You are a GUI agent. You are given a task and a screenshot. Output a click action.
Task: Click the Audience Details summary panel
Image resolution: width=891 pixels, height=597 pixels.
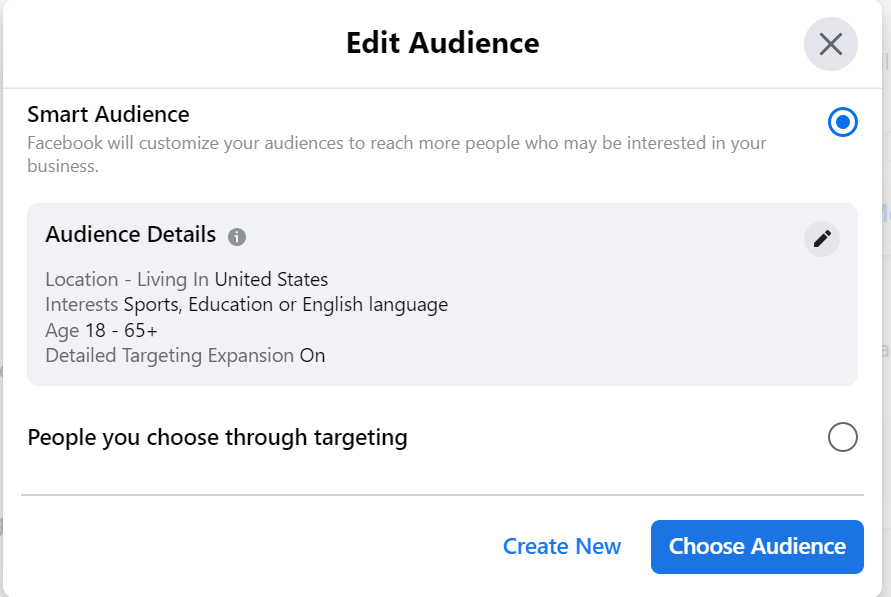point(443,290)
